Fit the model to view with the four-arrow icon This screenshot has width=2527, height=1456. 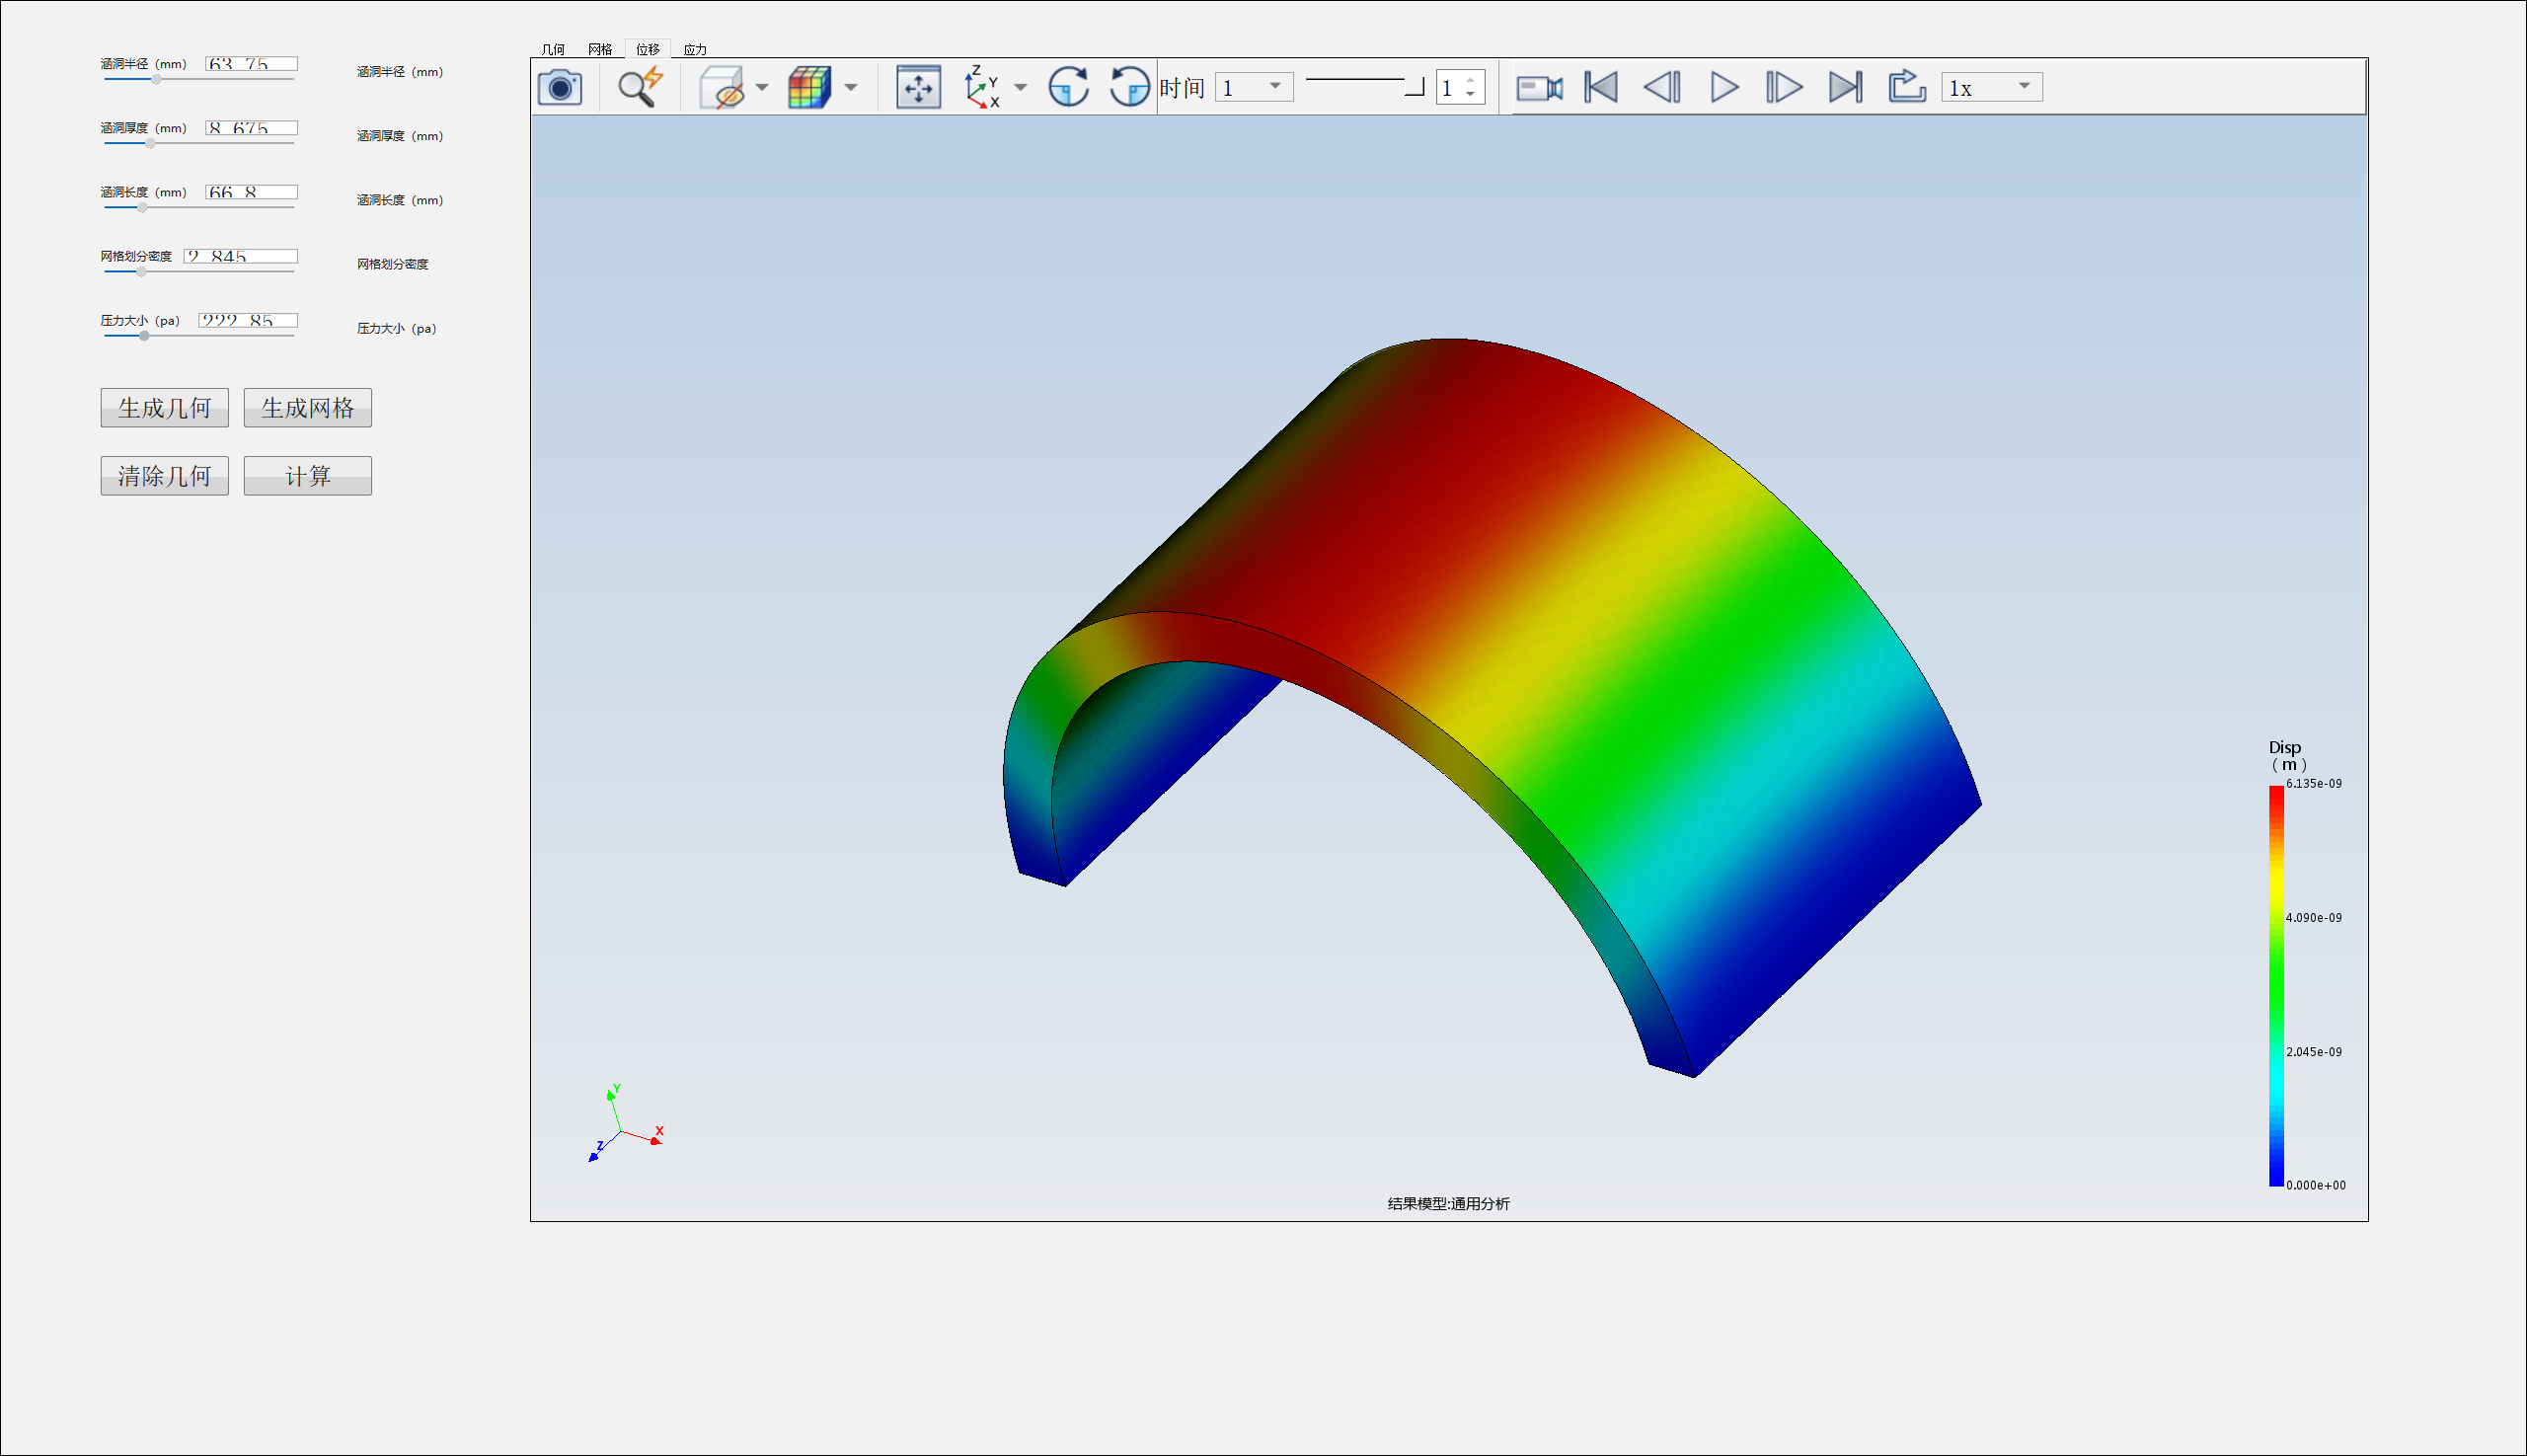click(x=918, y=88)
